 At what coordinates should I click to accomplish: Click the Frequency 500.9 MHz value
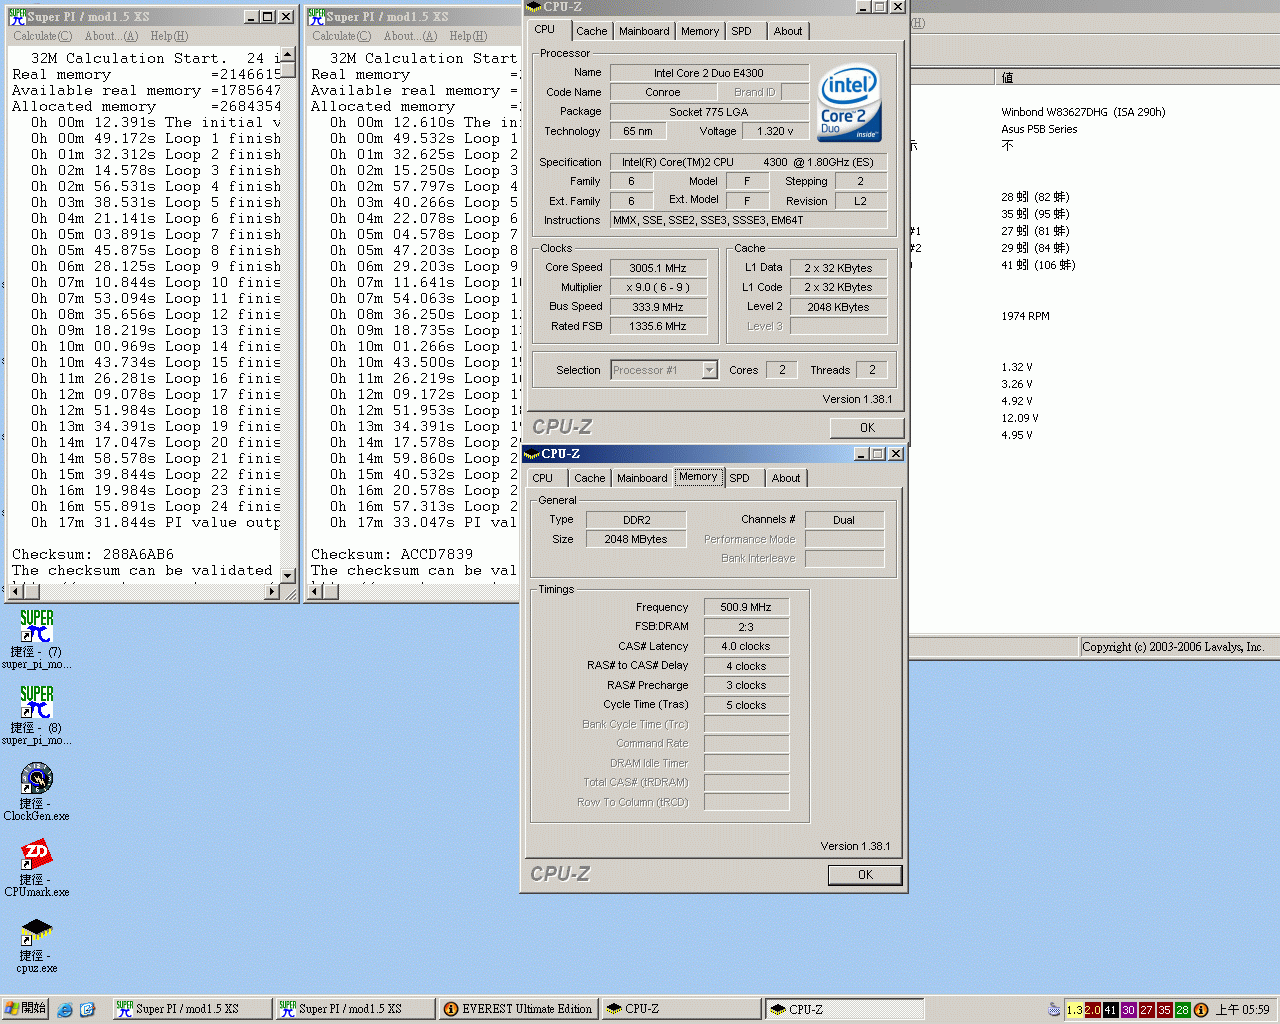pos(746,607)
